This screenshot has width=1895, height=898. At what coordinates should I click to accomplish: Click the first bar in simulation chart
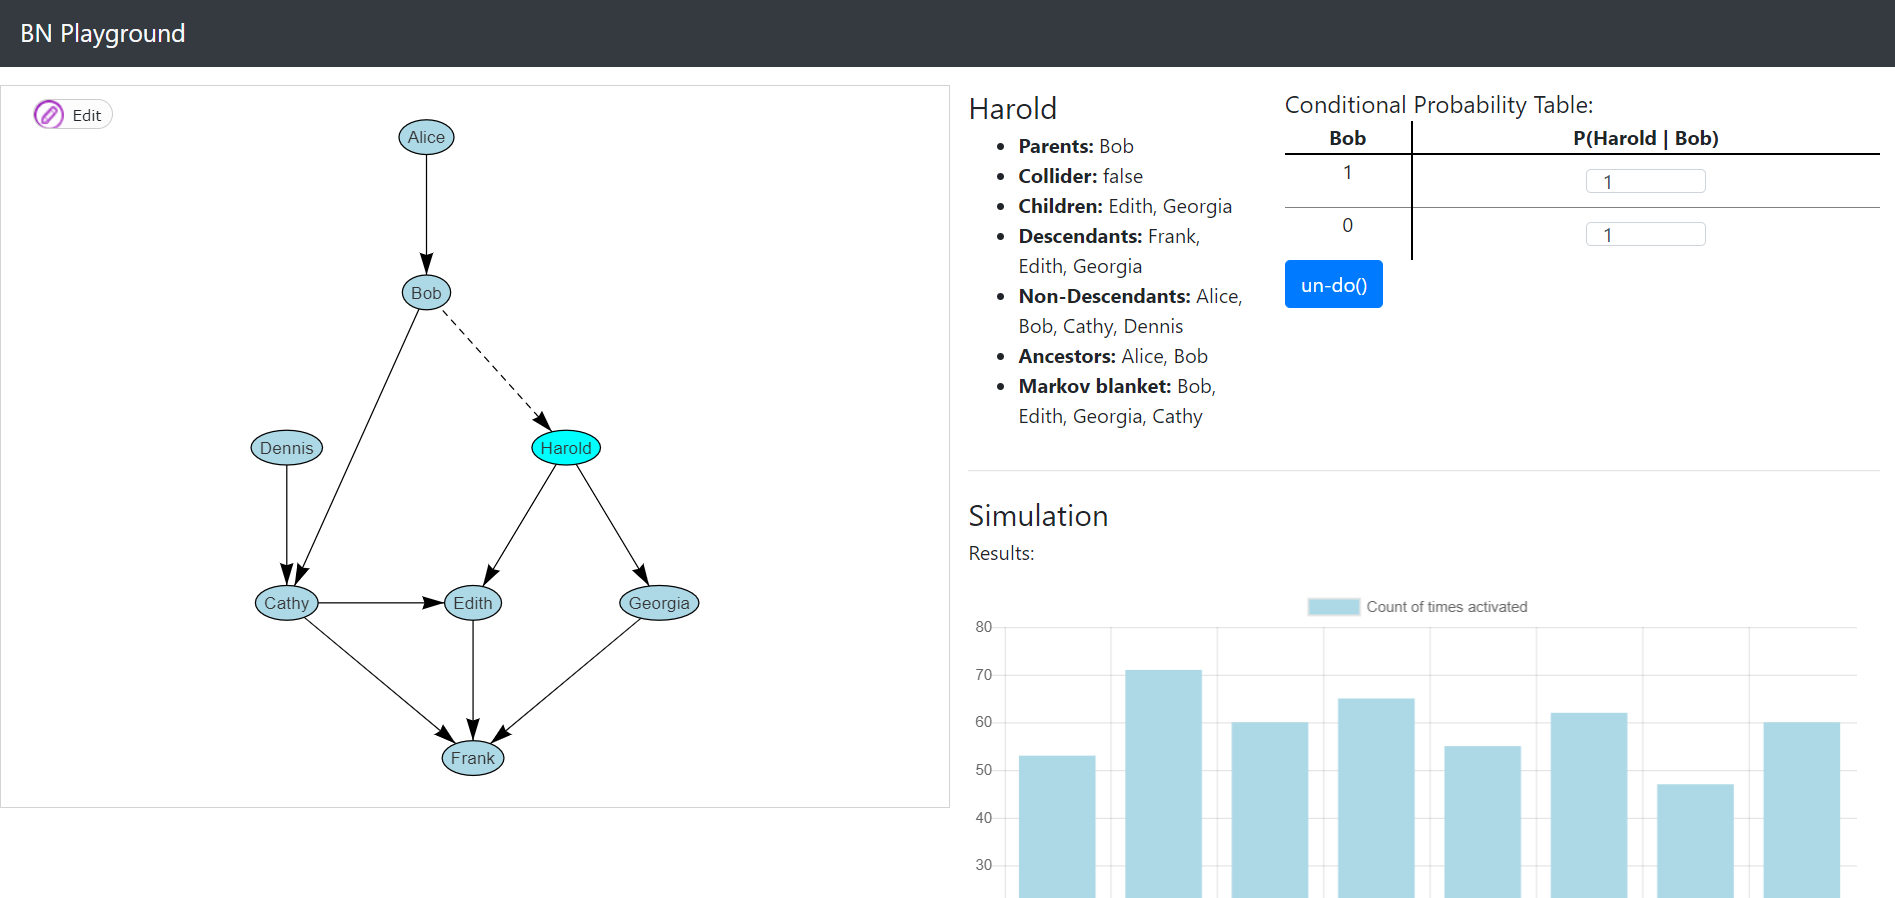tap(1057, 826)
